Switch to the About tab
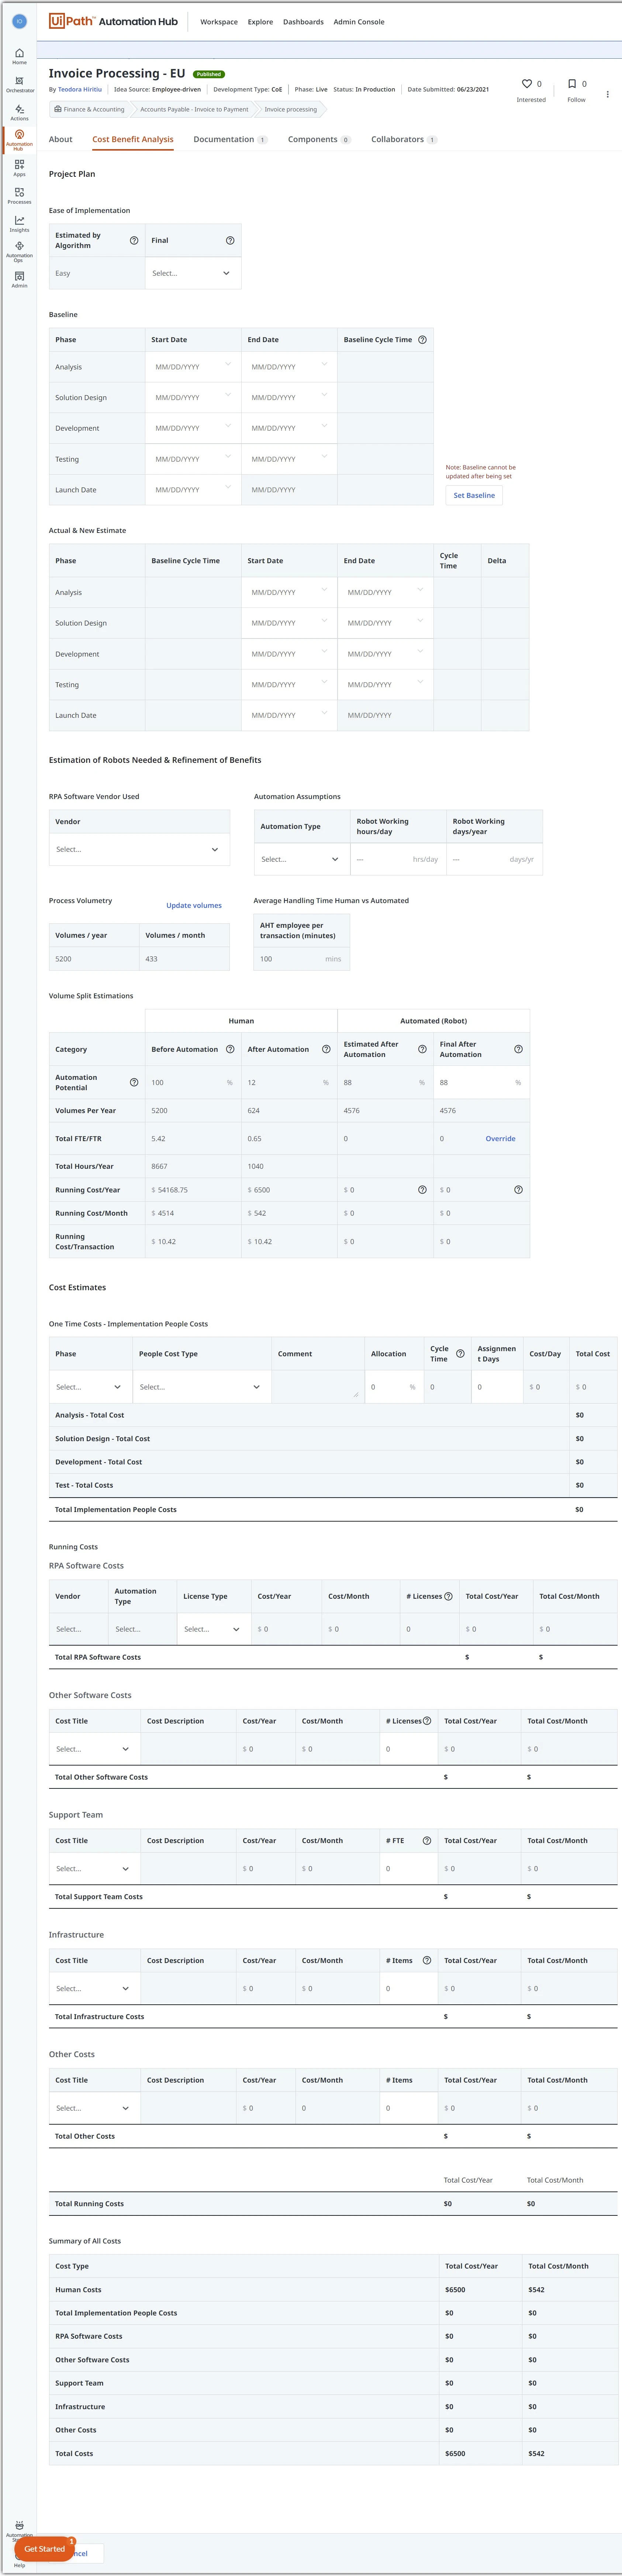The width and height of the screenshot is (622, 2576). click(x=61, y=139)
